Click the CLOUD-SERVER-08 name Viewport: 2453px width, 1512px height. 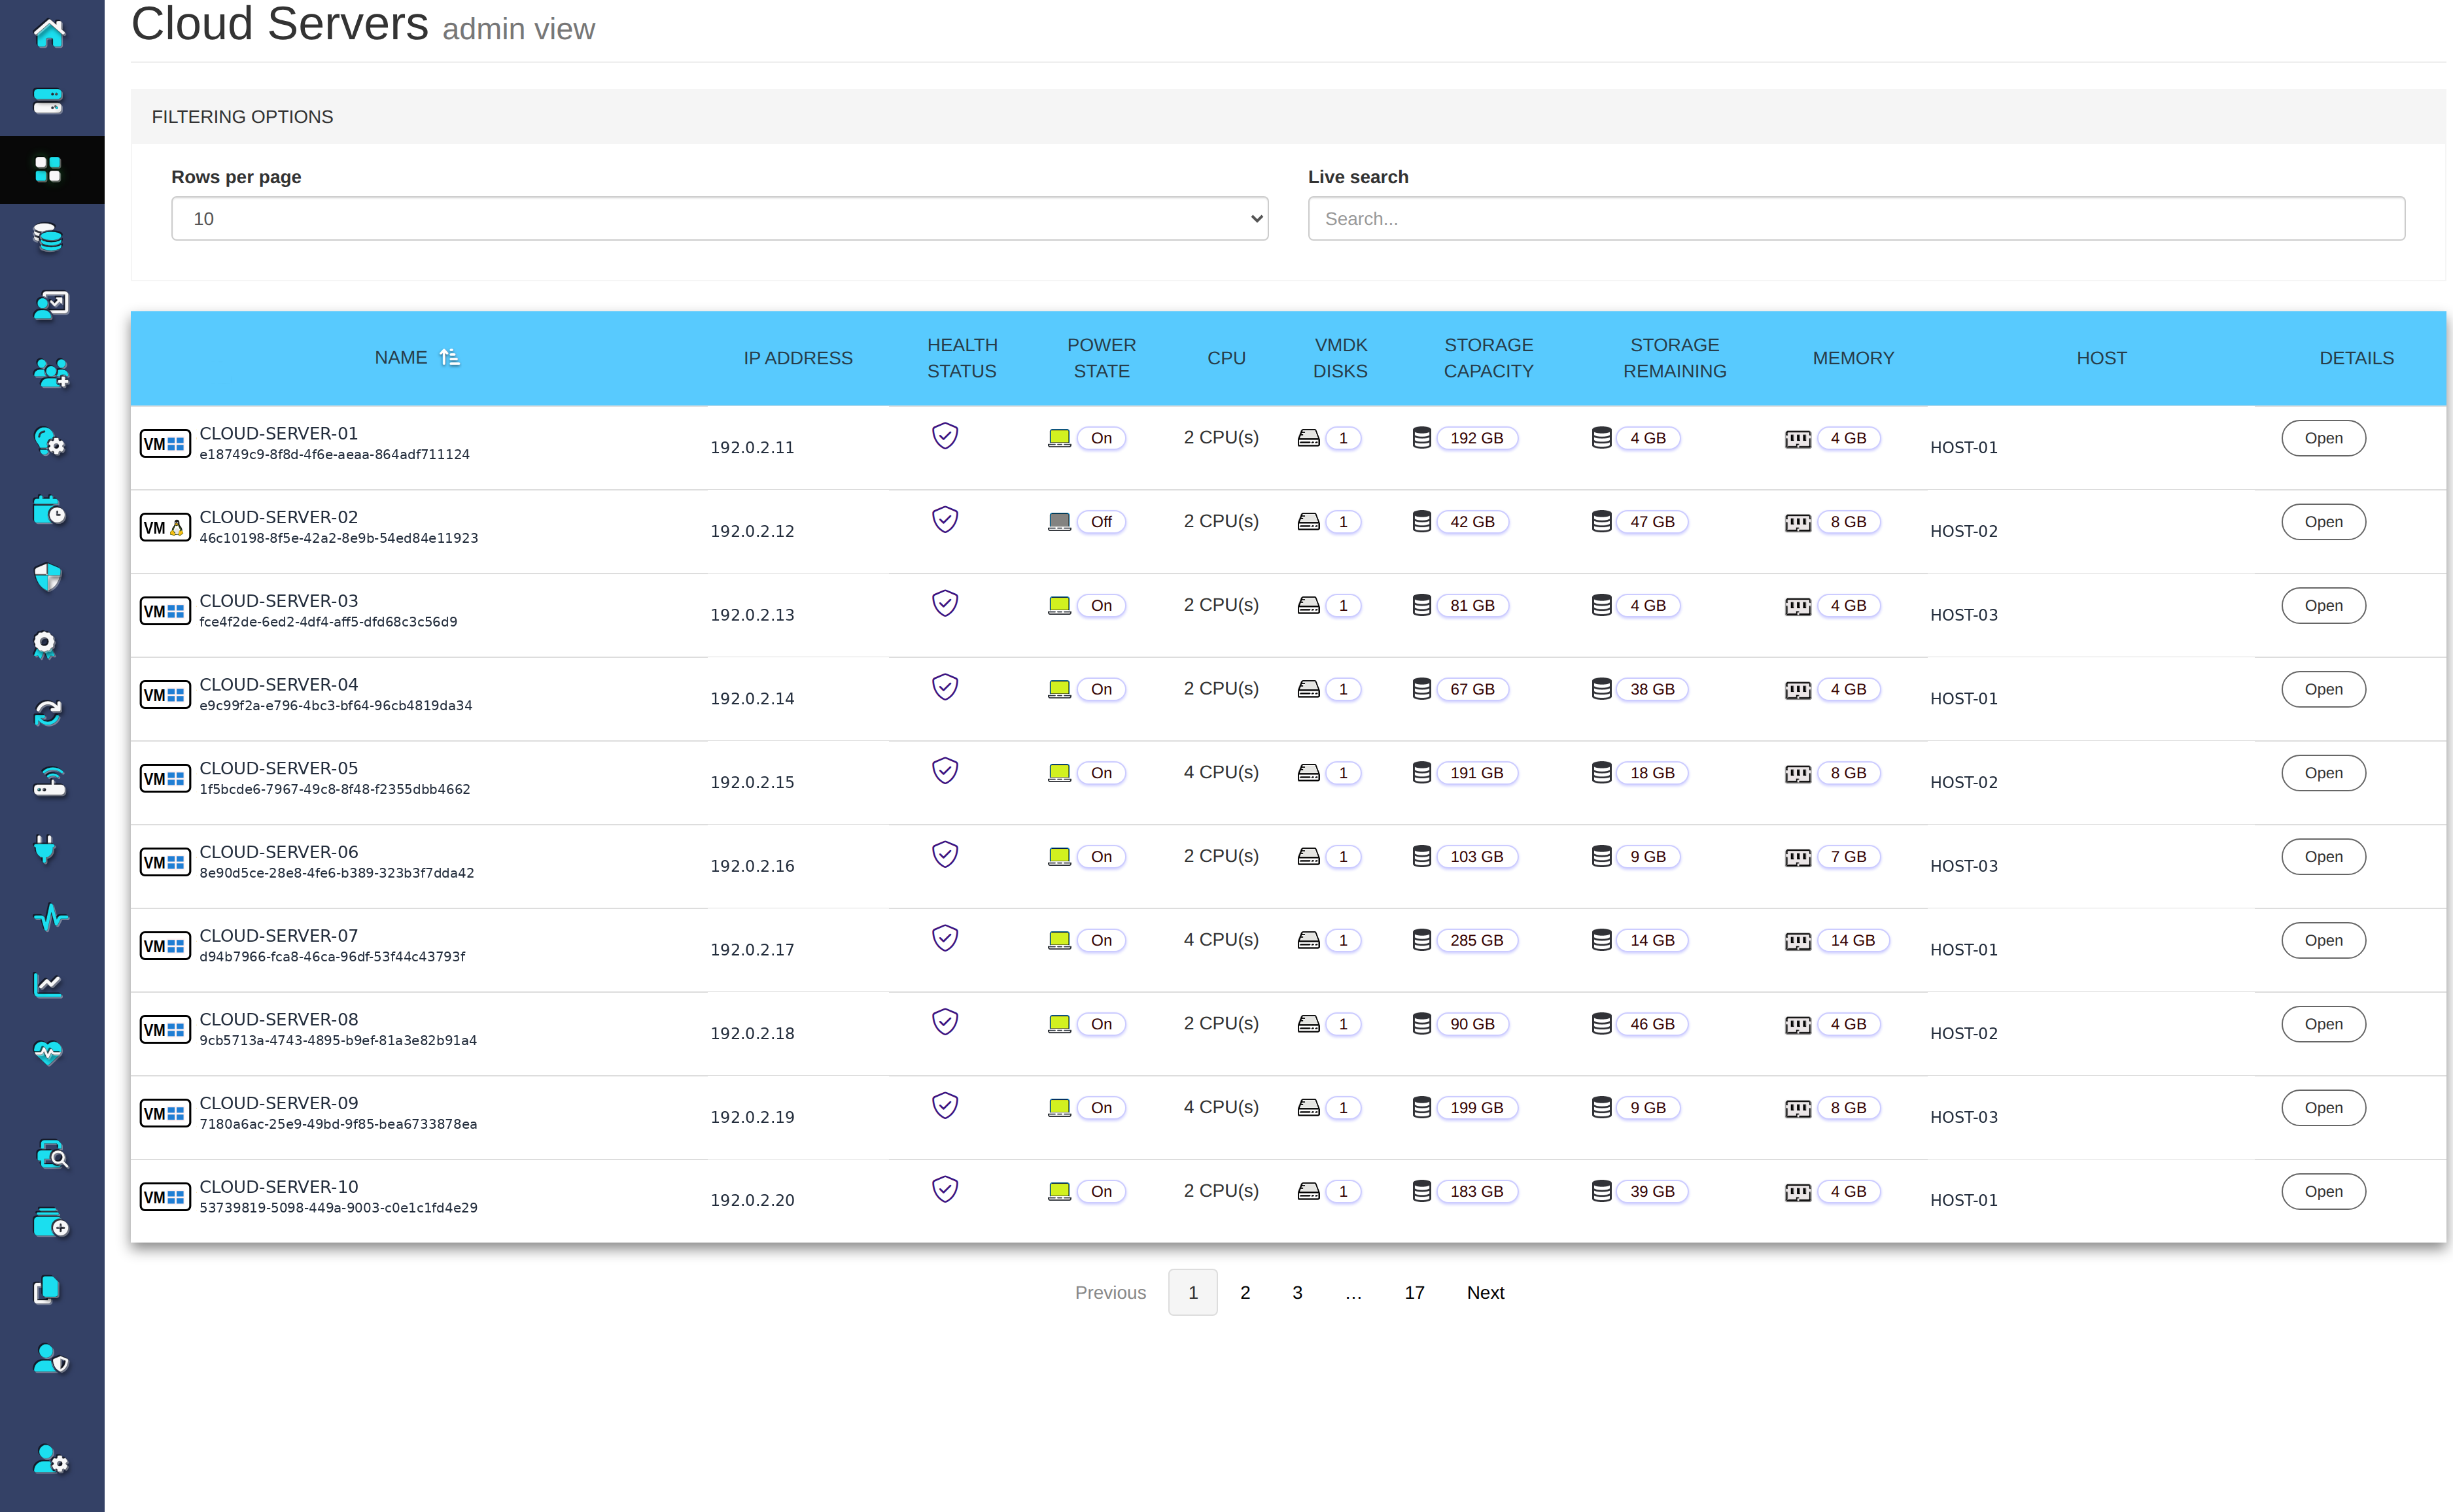point(278,1019)
